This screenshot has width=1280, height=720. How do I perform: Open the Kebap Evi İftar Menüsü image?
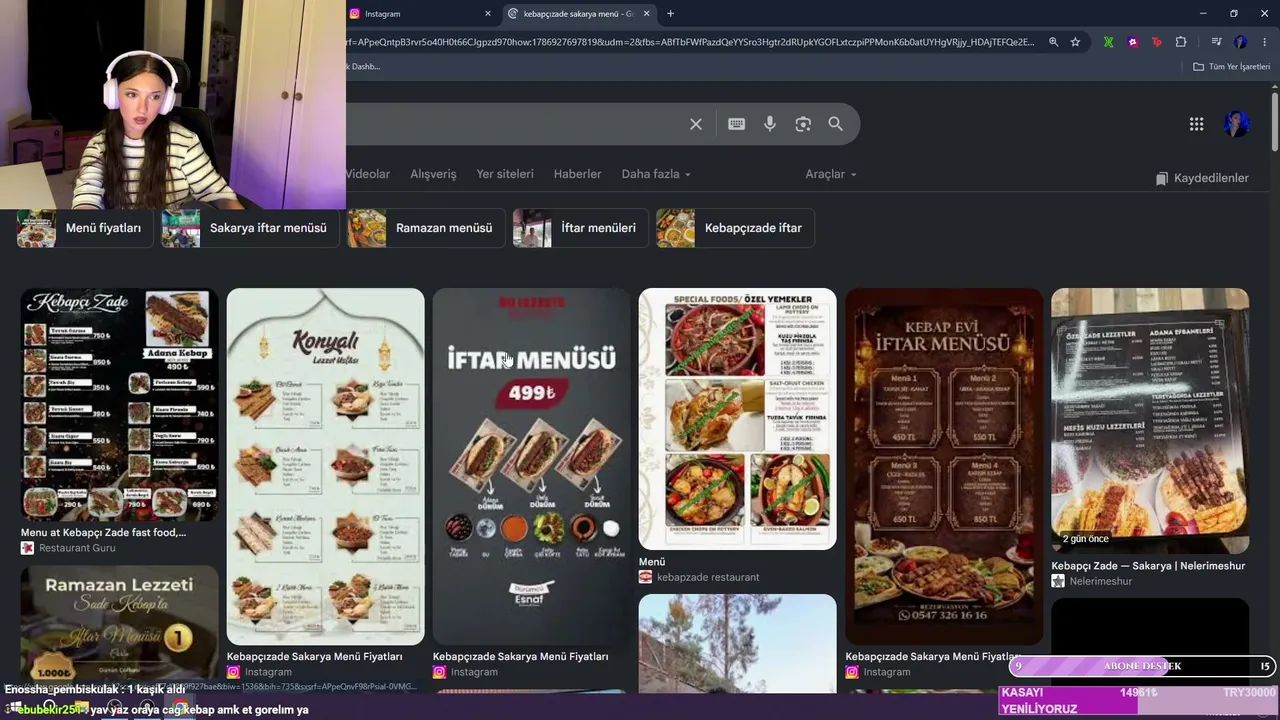pos(943,466)
